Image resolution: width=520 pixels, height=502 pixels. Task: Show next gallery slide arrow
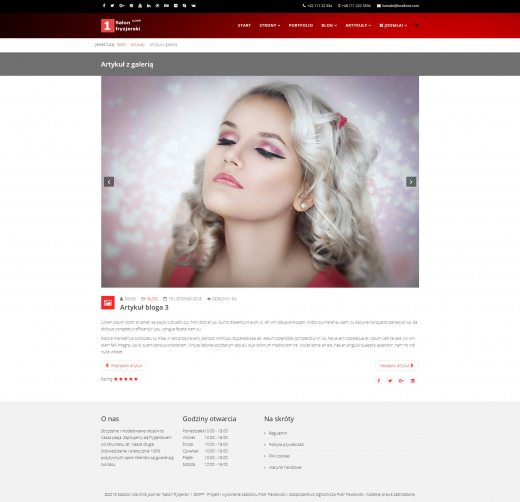click(x=411, y=182)
